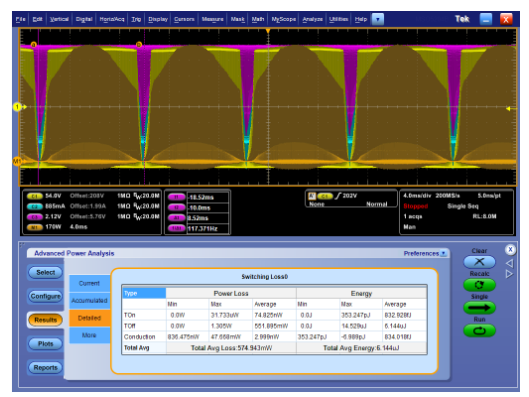Click the Power Loss column header
Viewport: 529px width, 397px height.
(231, 293)
